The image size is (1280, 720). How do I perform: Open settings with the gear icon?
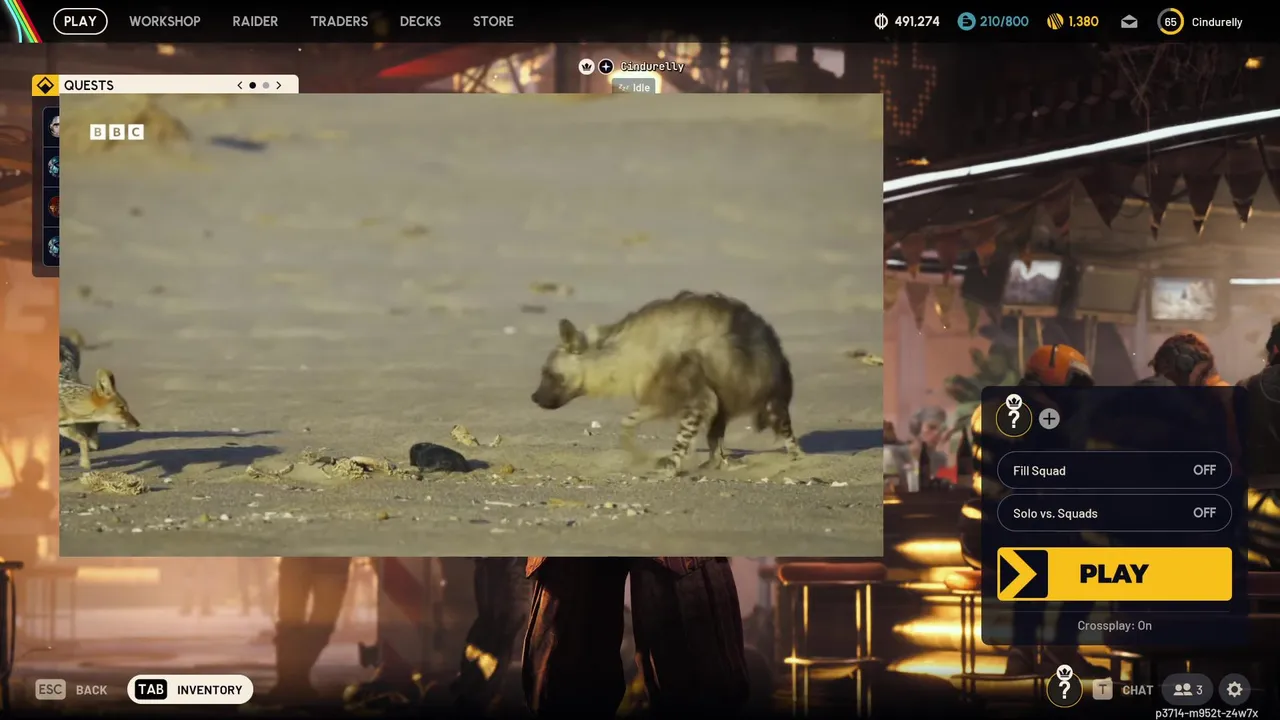[x=1235, y=689]
